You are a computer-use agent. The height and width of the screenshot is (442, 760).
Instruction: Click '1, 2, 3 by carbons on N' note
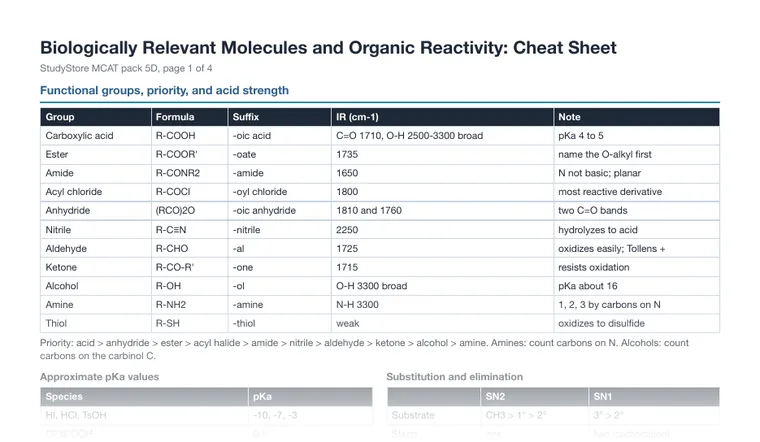point(636,305)
